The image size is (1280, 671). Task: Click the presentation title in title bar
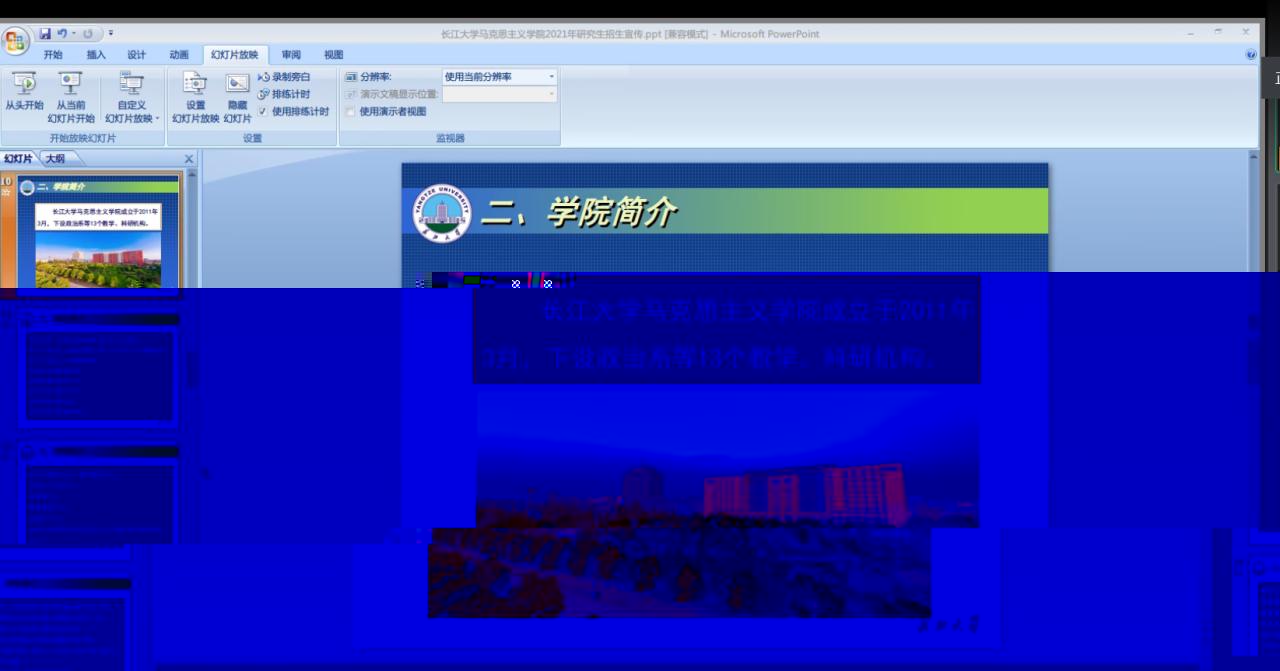pos(630,34)
